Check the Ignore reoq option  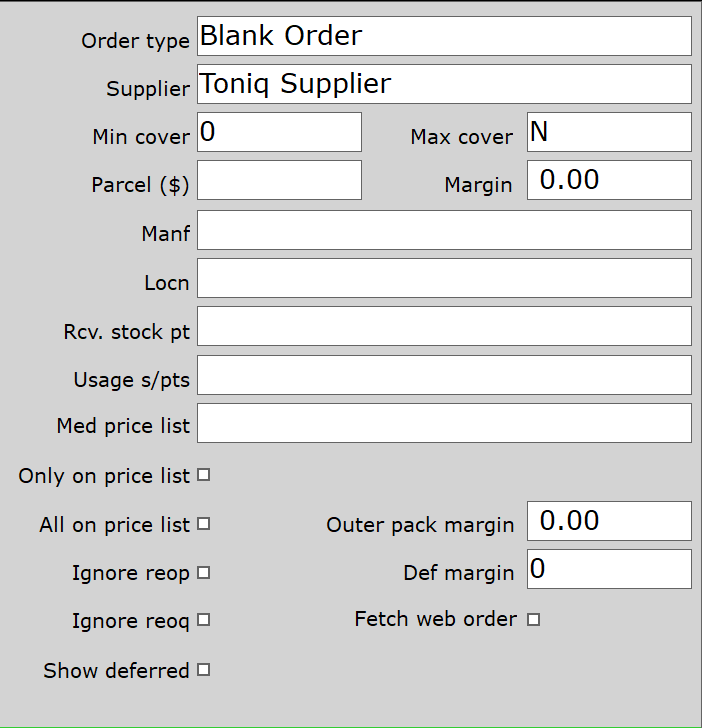pyautogui.click(x=204, y=620)
